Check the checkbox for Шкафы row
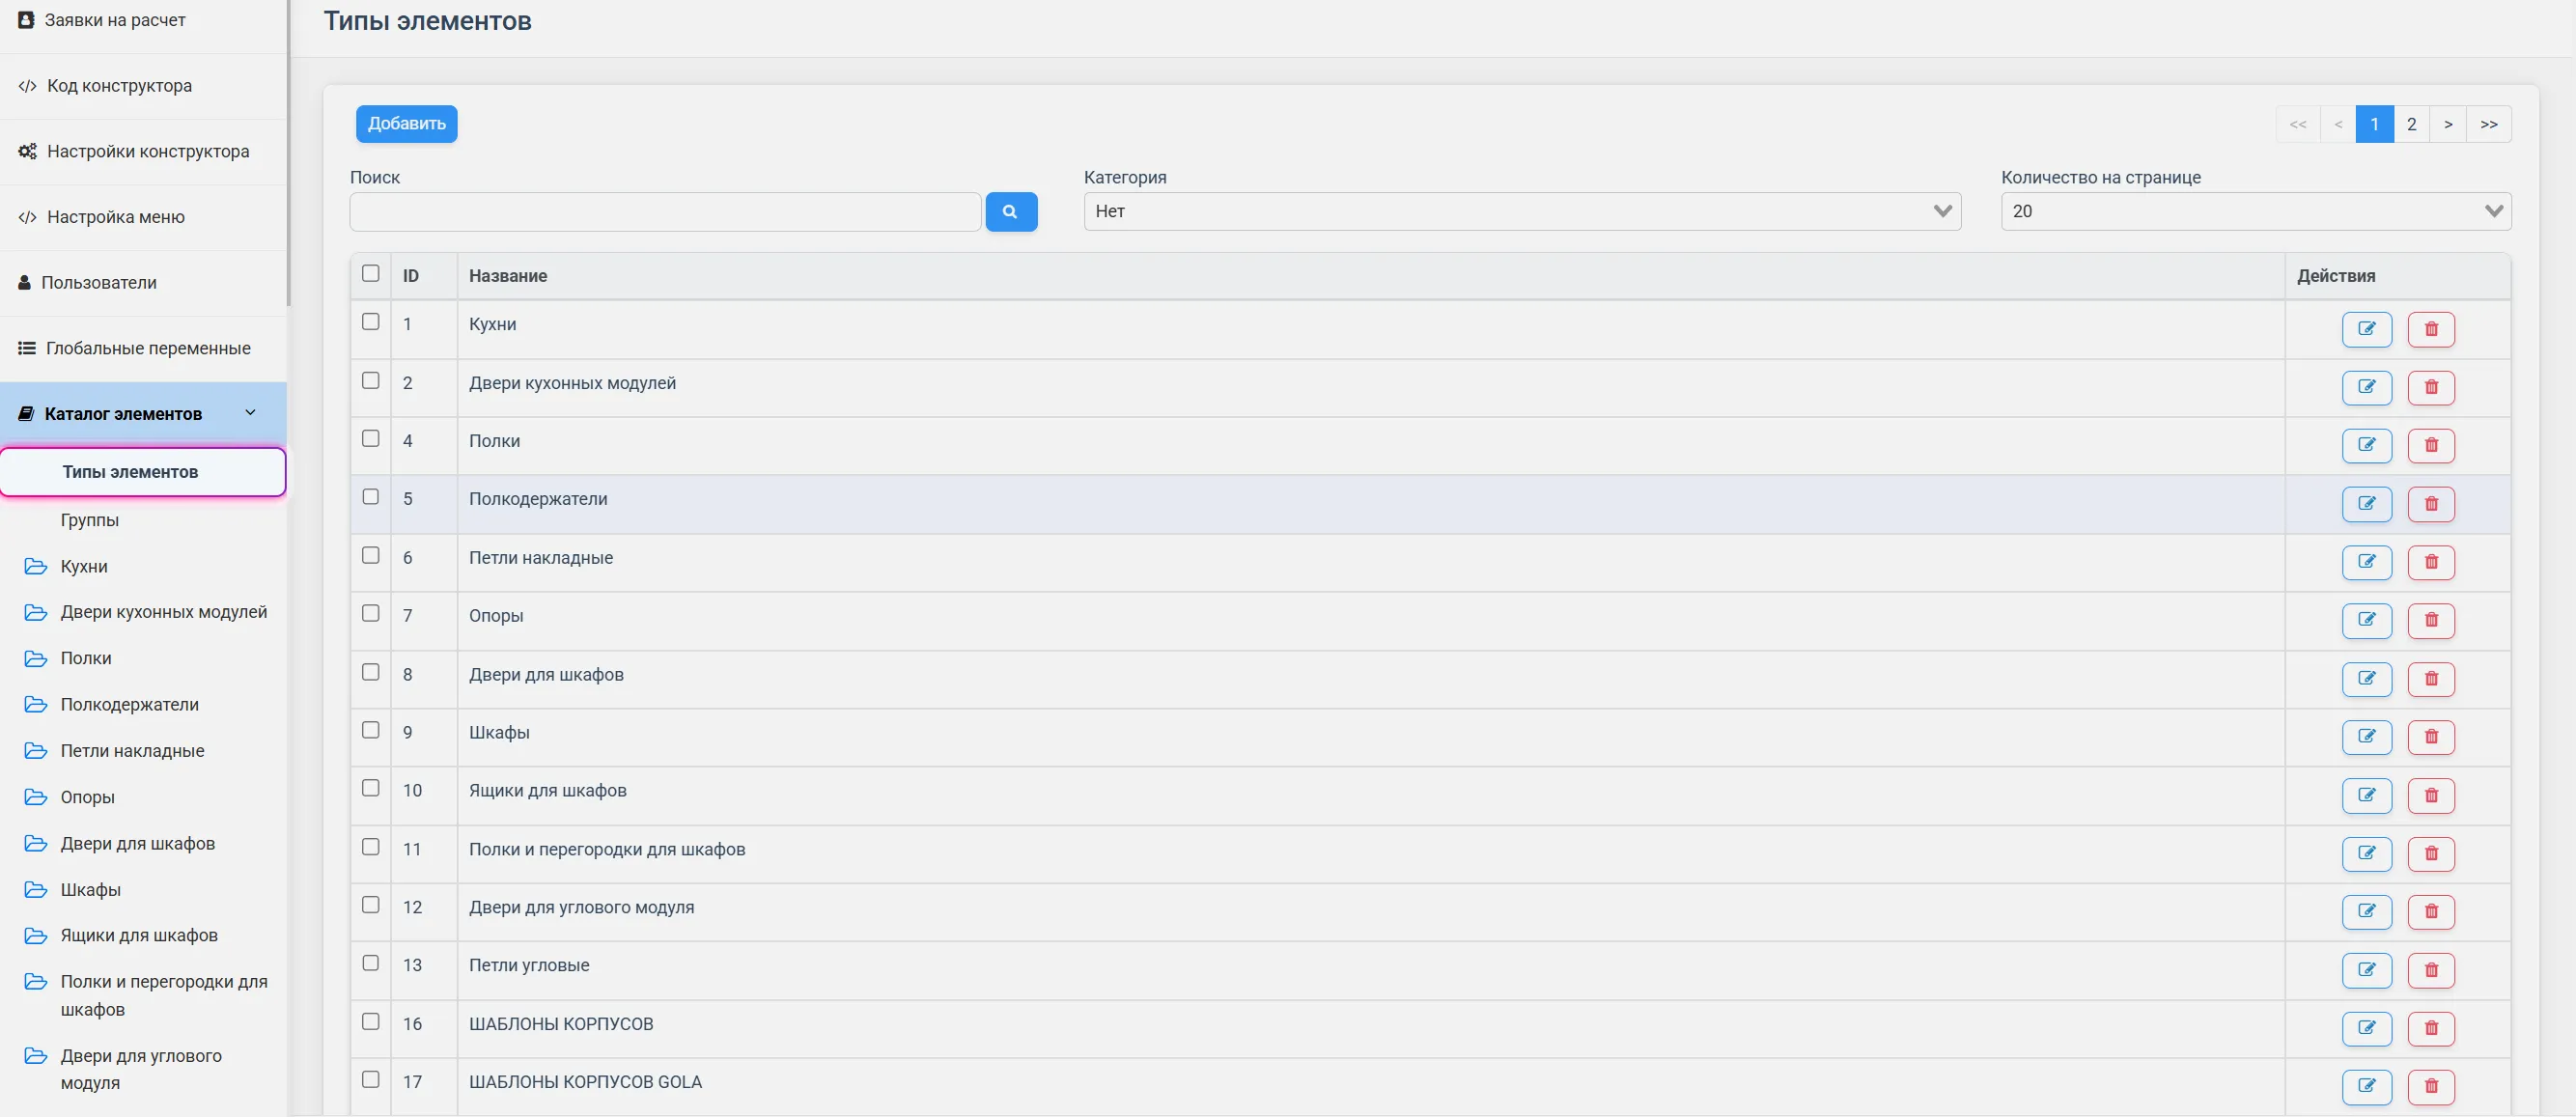Image resolution: width=2576 pixels, height=1117 pixels. tap(371, 730)
